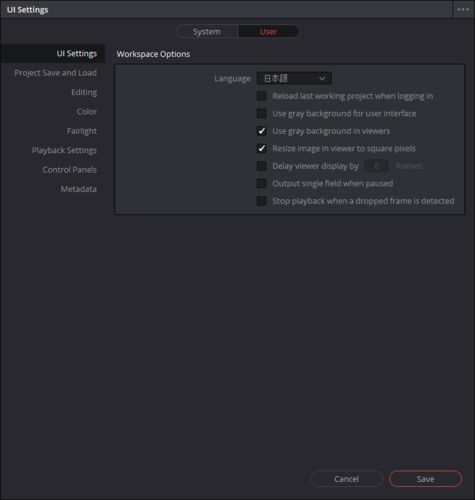This screenshot has width=475, height=500.
Task: Select Playback Settings in sidebar
Action: [64, 150]
